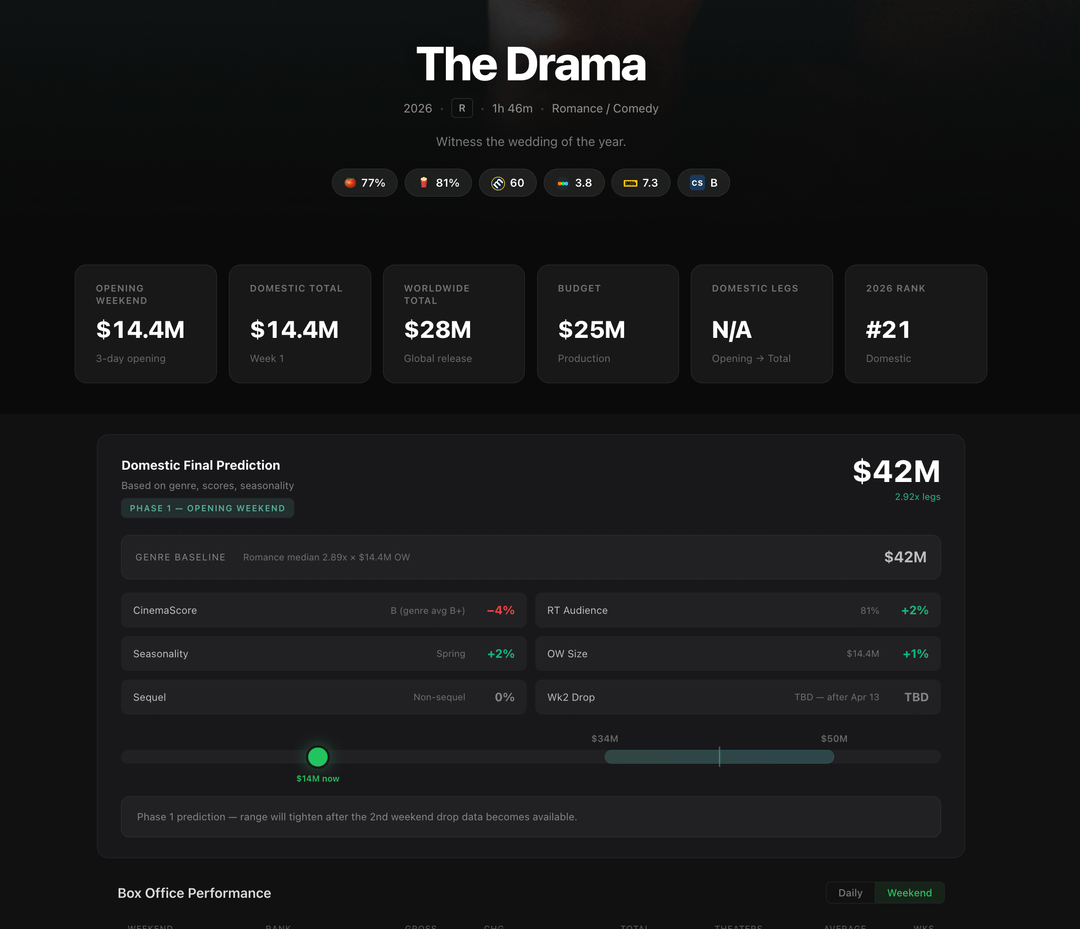Click the Wk2 Drop factor row
The height and width of the screenshot is (929, 1080).
(738, 697)
